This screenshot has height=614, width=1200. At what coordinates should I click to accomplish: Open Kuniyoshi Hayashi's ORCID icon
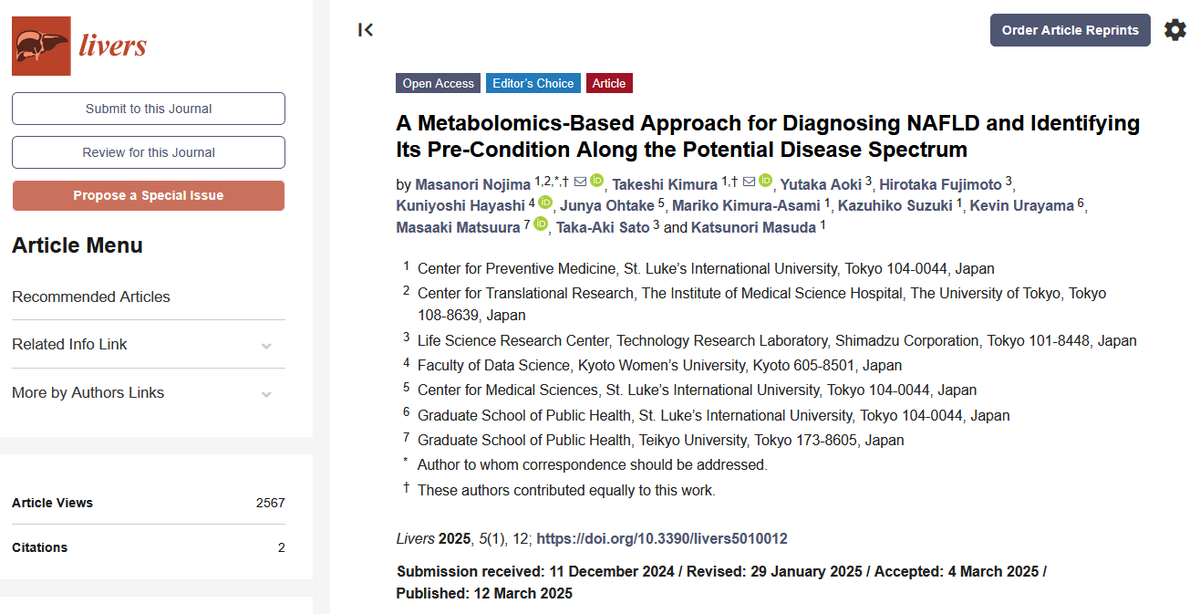click(545, 203)
